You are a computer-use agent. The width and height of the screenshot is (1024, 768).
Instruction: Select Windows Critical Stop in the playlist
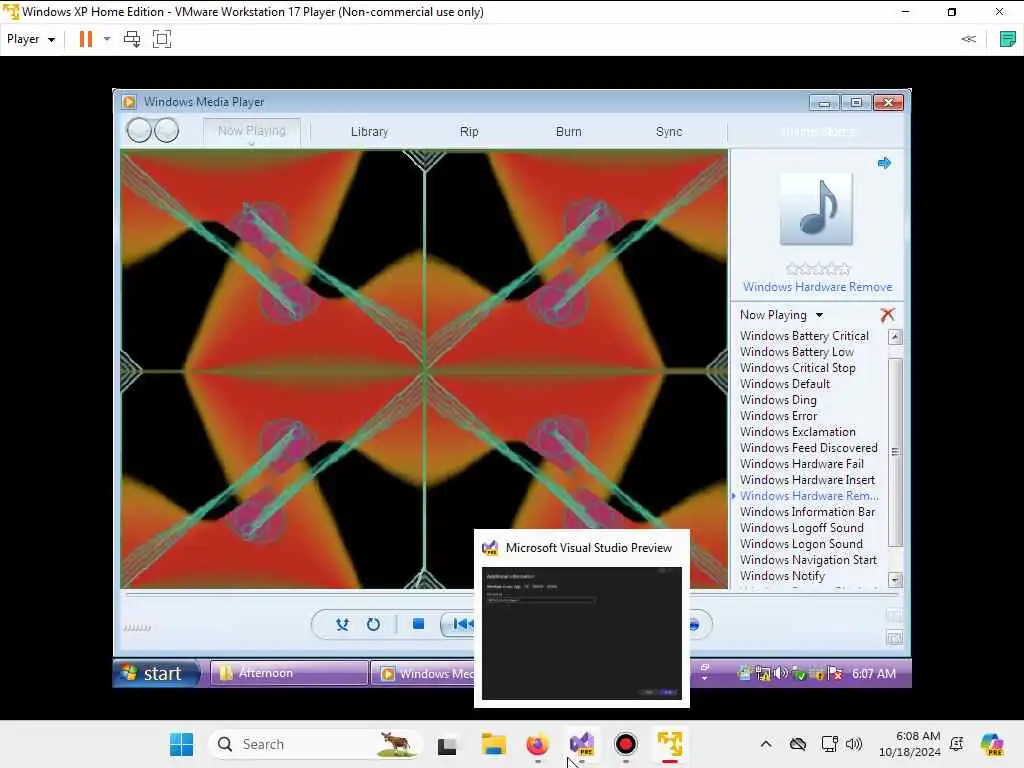[x=797, y=368]
